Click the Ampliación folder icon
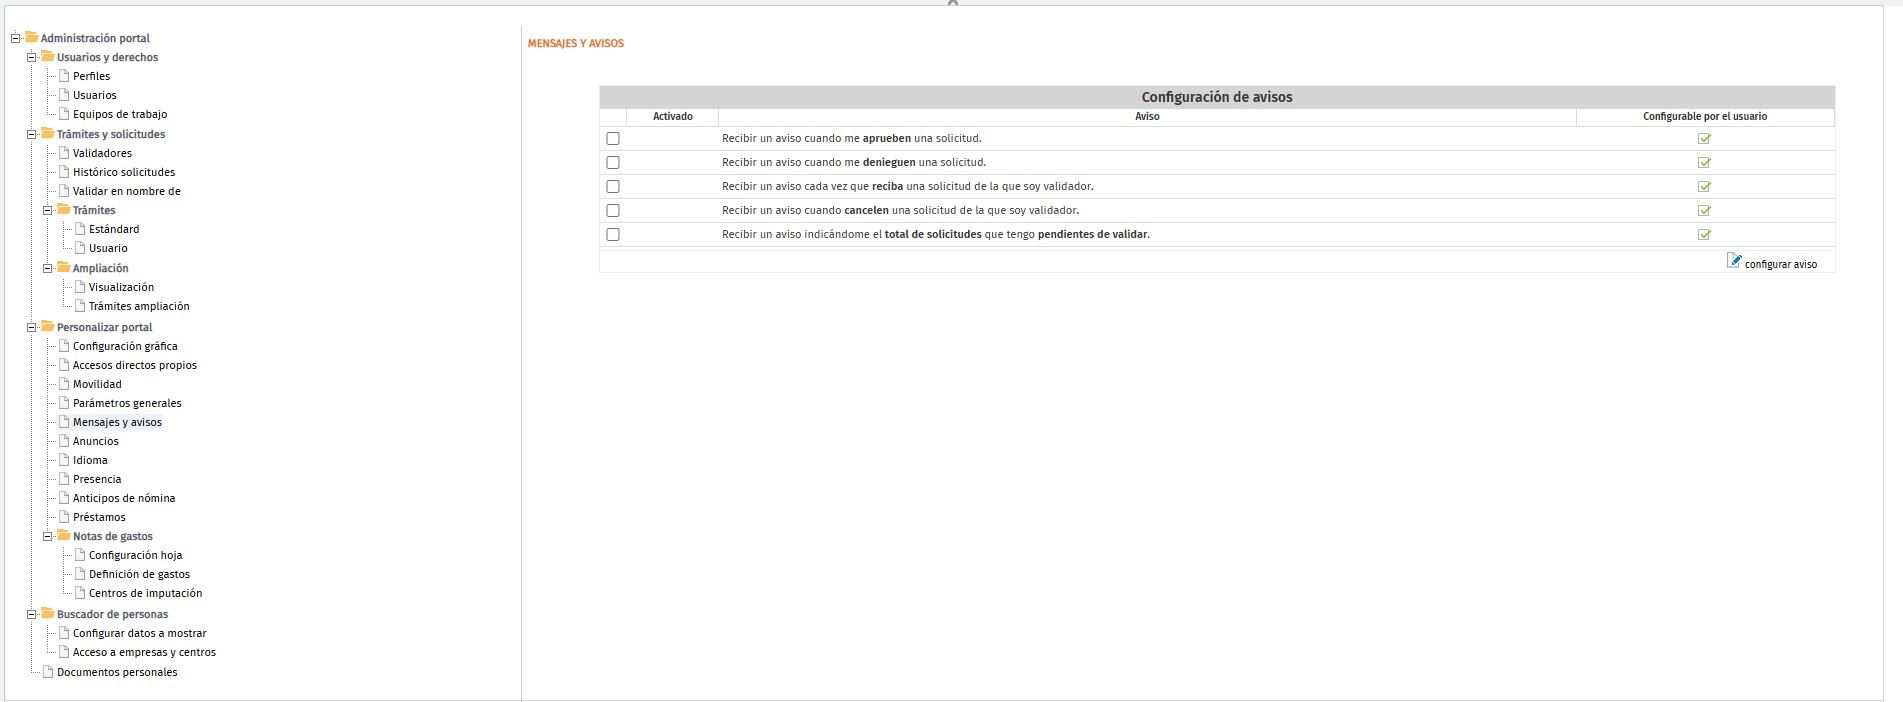 [x=63, y=267]
